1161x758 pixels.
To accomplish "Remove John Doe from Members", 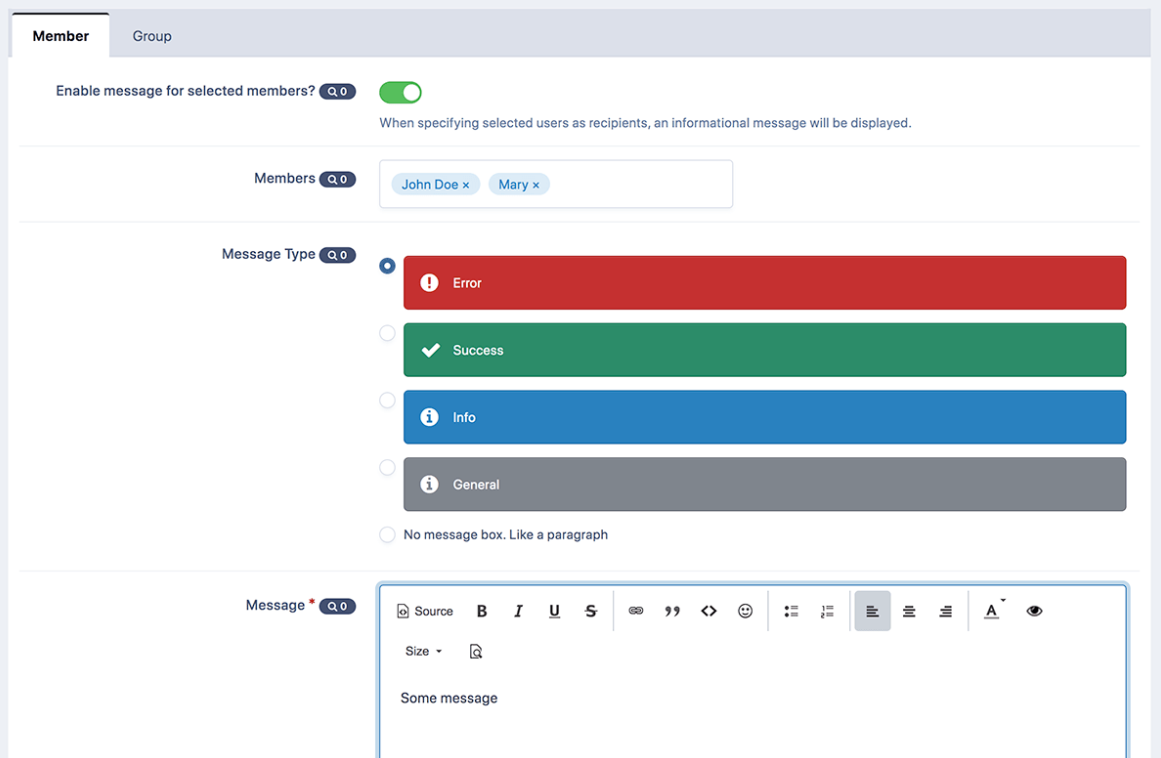I will click(x=466, y=185).
